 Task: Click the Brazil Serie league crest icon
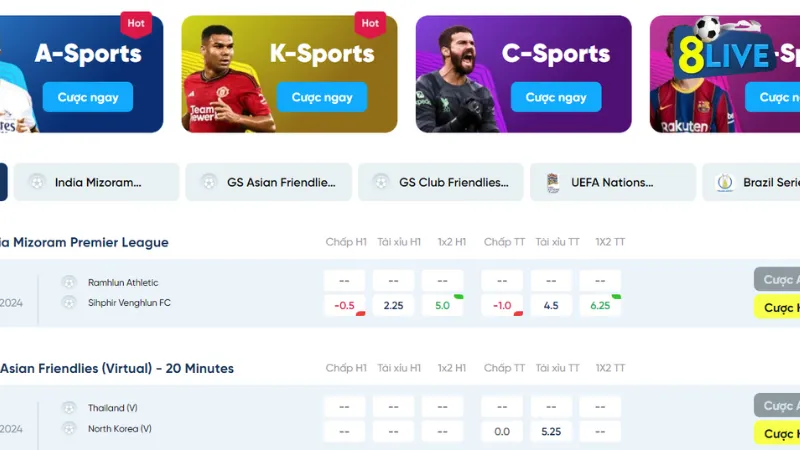(725, 182)
